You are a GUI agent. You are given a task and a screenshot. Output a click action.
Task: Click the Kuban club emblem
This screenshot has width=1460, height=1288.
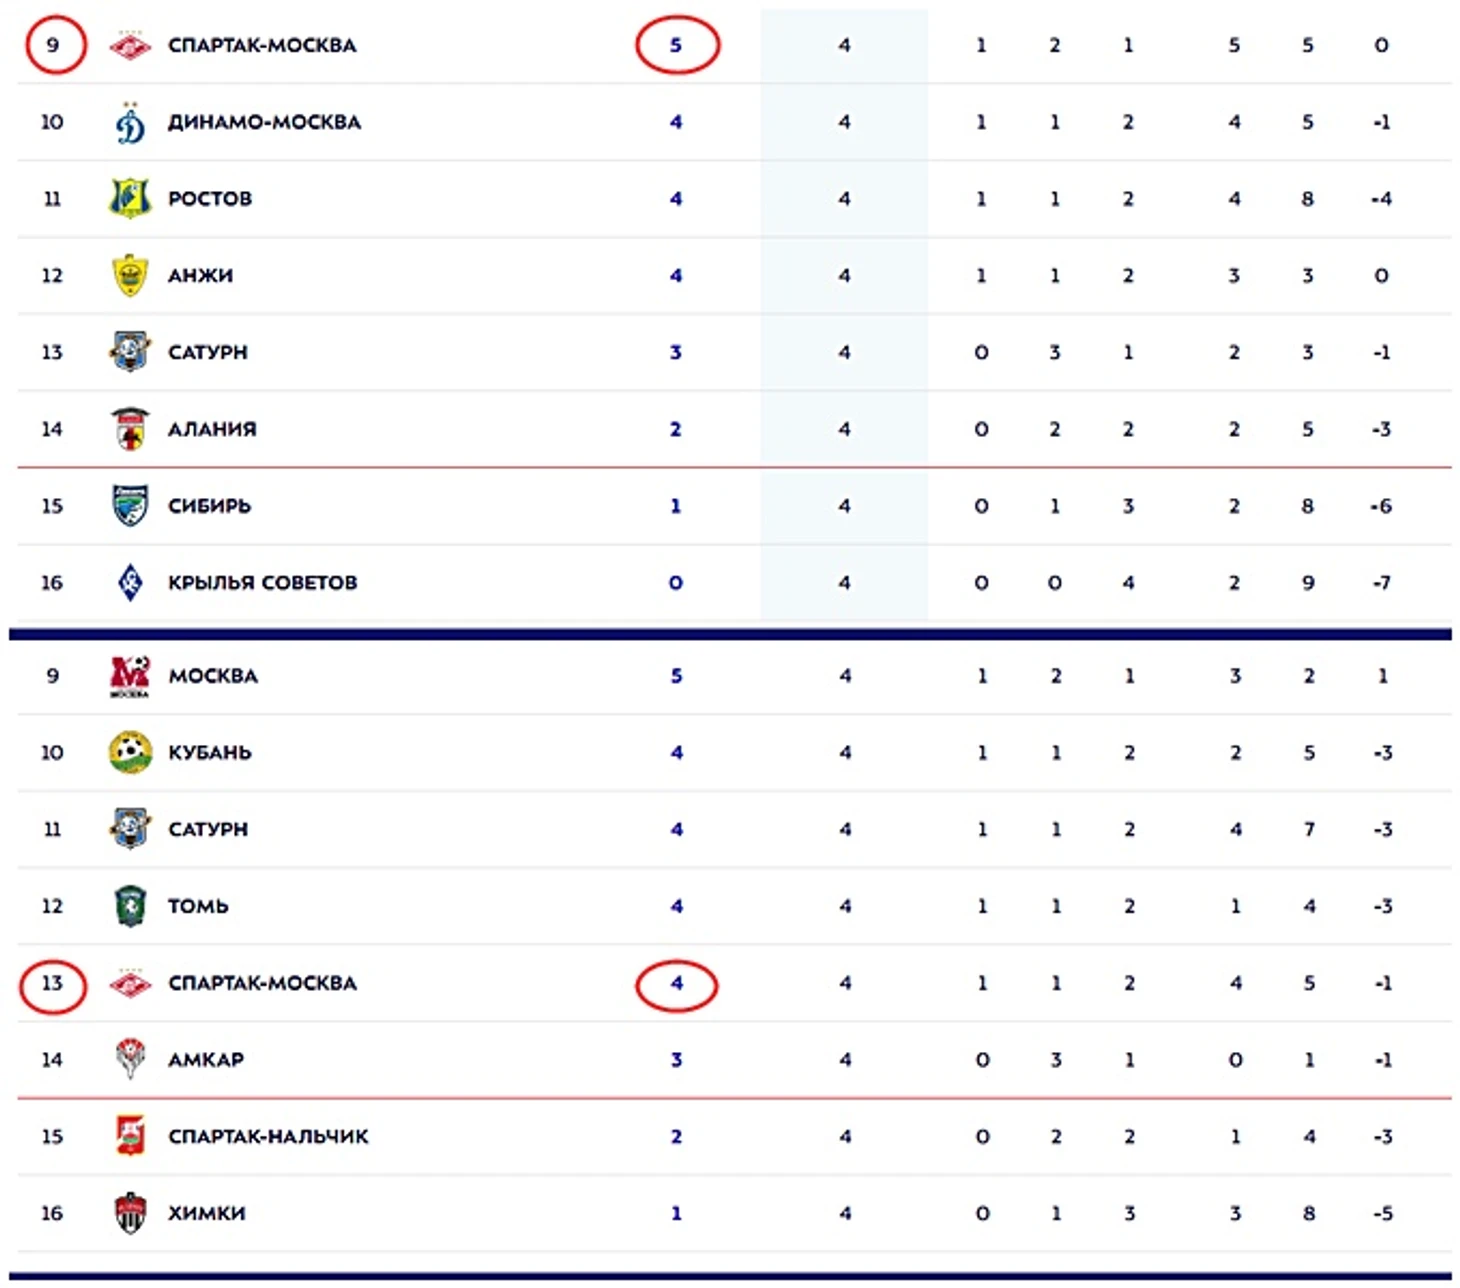pyautogui.click(x=130, y=753)
